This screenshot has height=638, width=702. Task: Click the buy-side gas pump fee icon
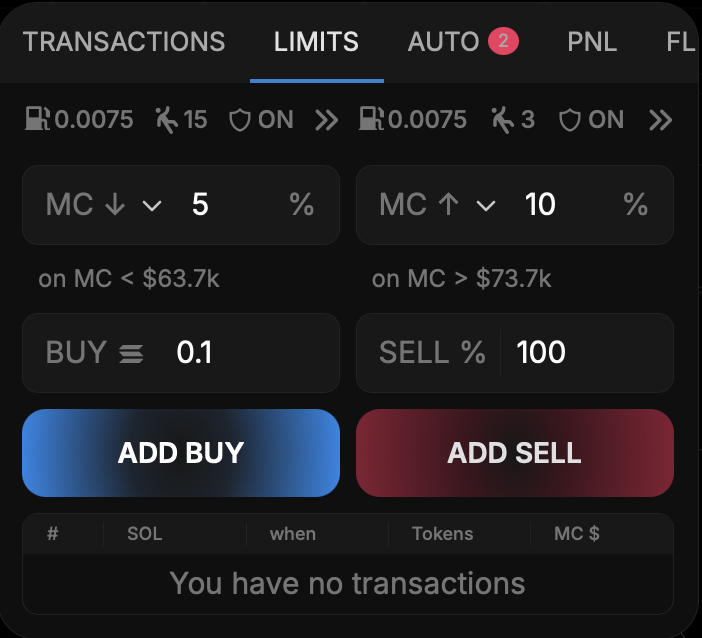click(38, 120)
